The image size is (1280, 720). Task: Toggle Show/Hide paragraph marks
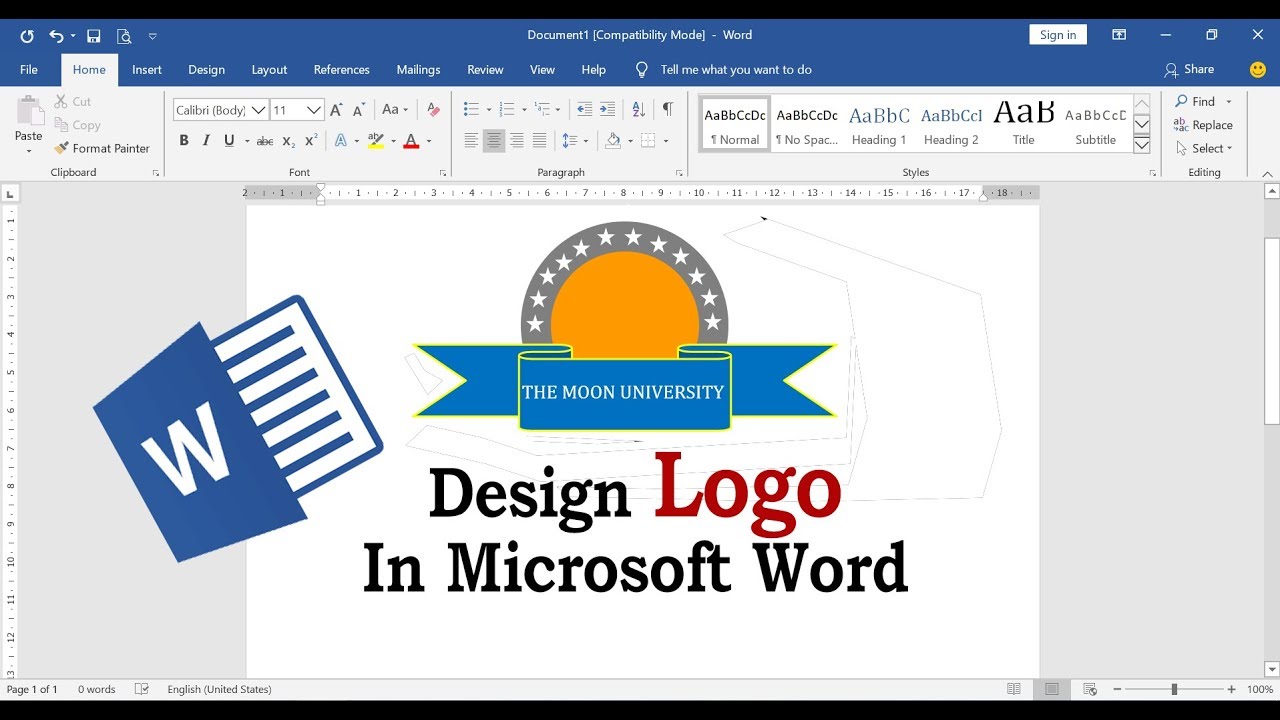click(668, 110)
